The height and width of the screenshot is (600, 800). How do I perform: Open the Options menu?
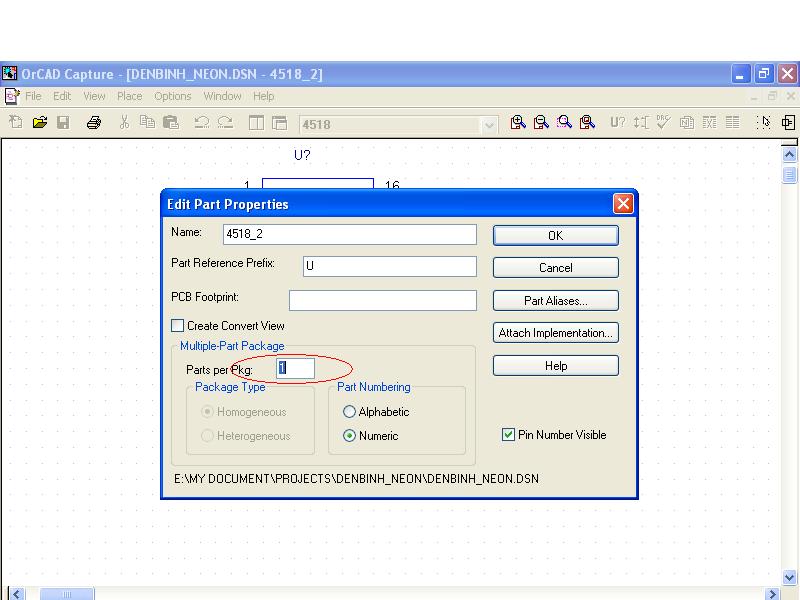[173, 96]
